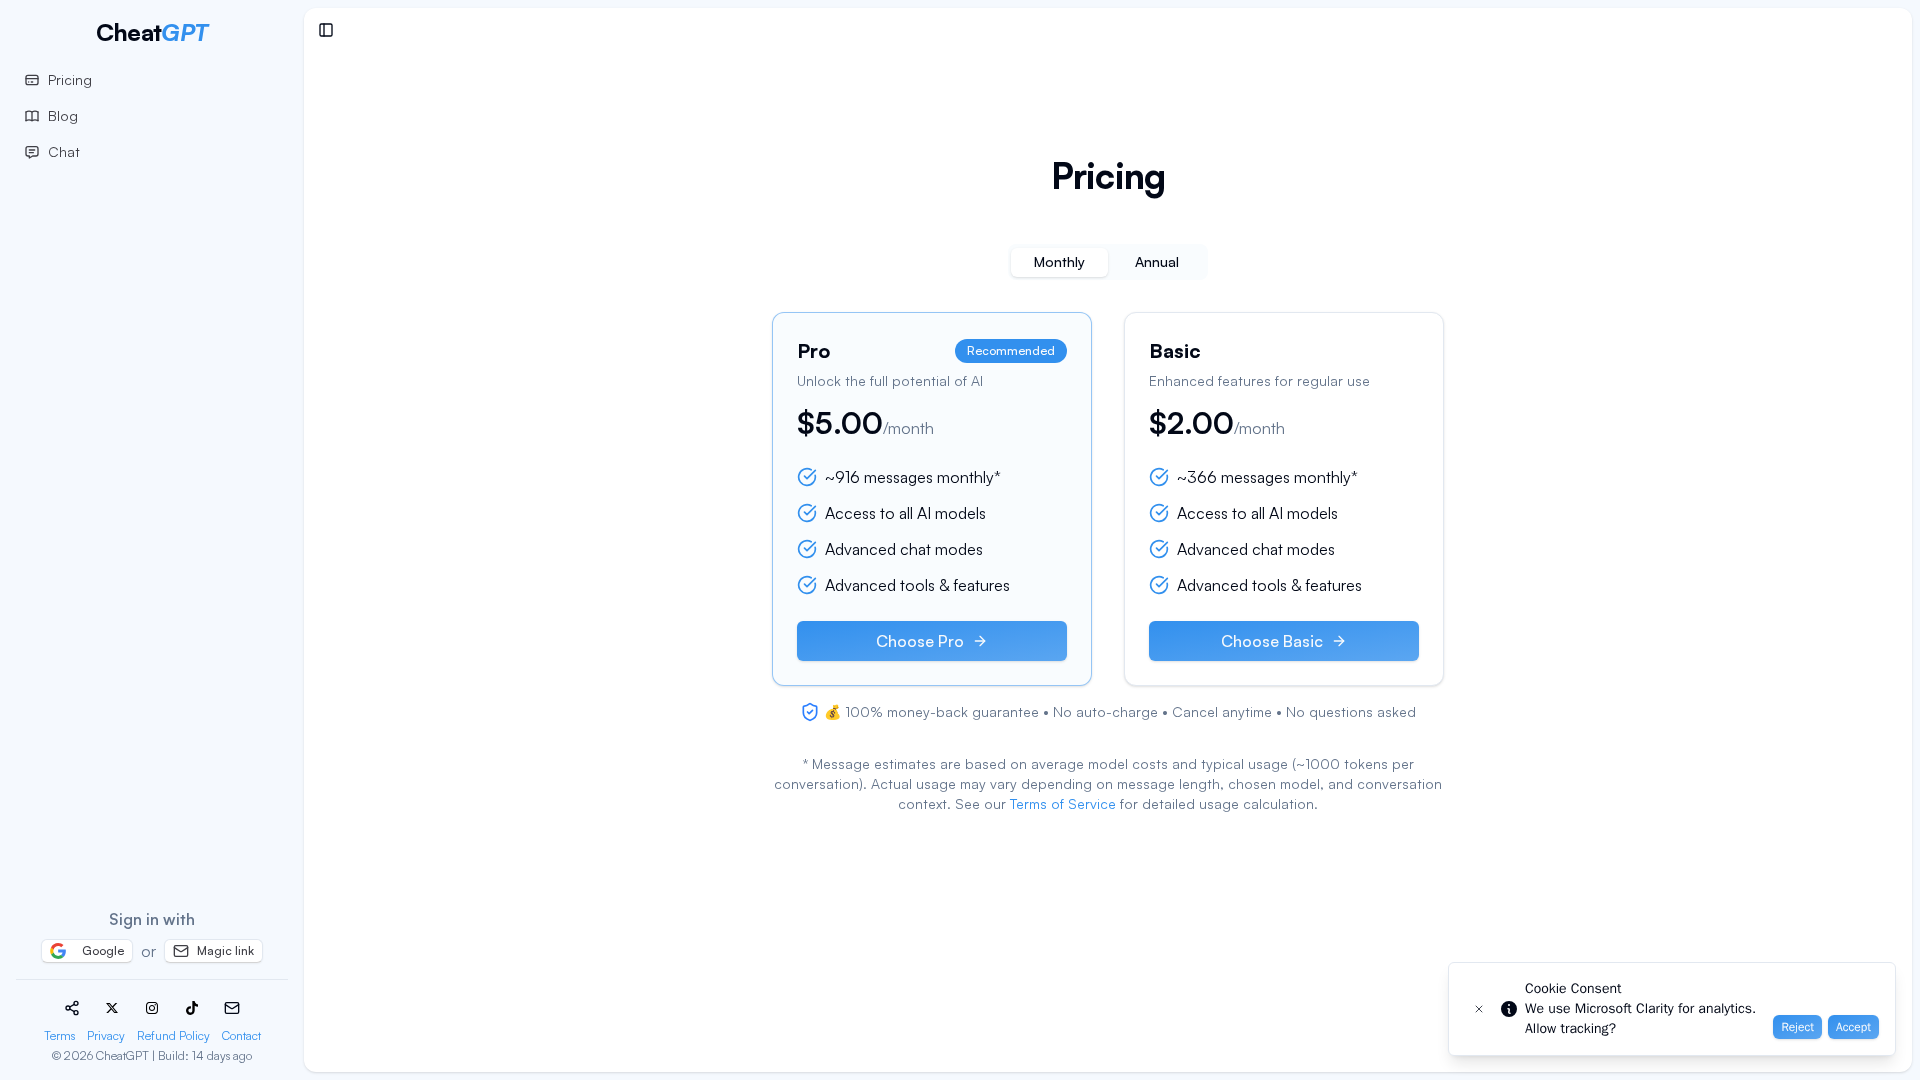1920x1080 pixels.
Task: Select the Pricing icon in sidebar
Action: [x=31, y=80]
